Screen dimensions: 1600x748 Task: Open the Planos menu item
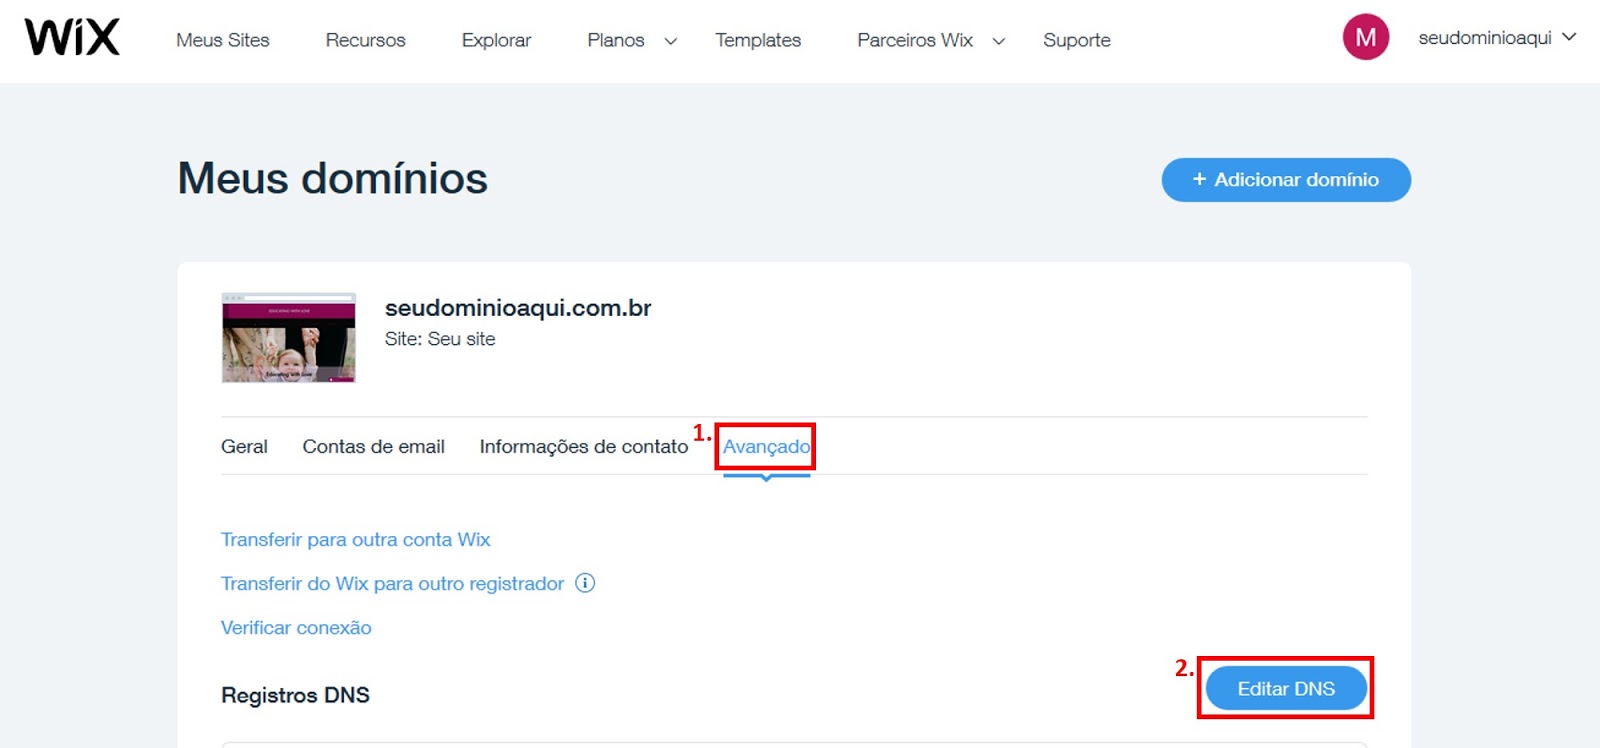point(616,40)
